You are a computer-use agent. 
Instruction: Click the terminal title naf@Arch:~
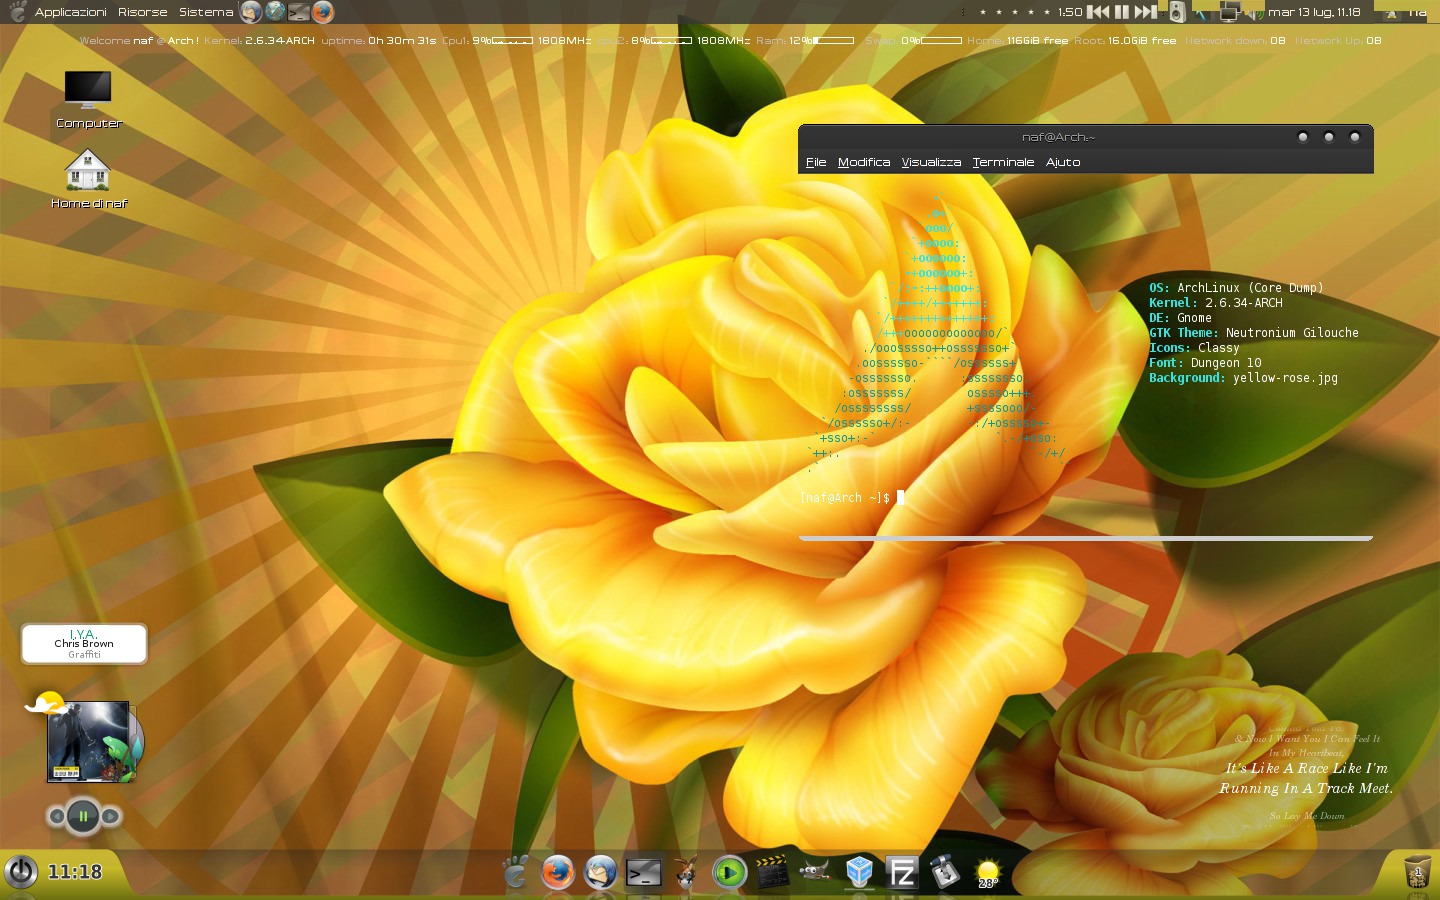1058,137
